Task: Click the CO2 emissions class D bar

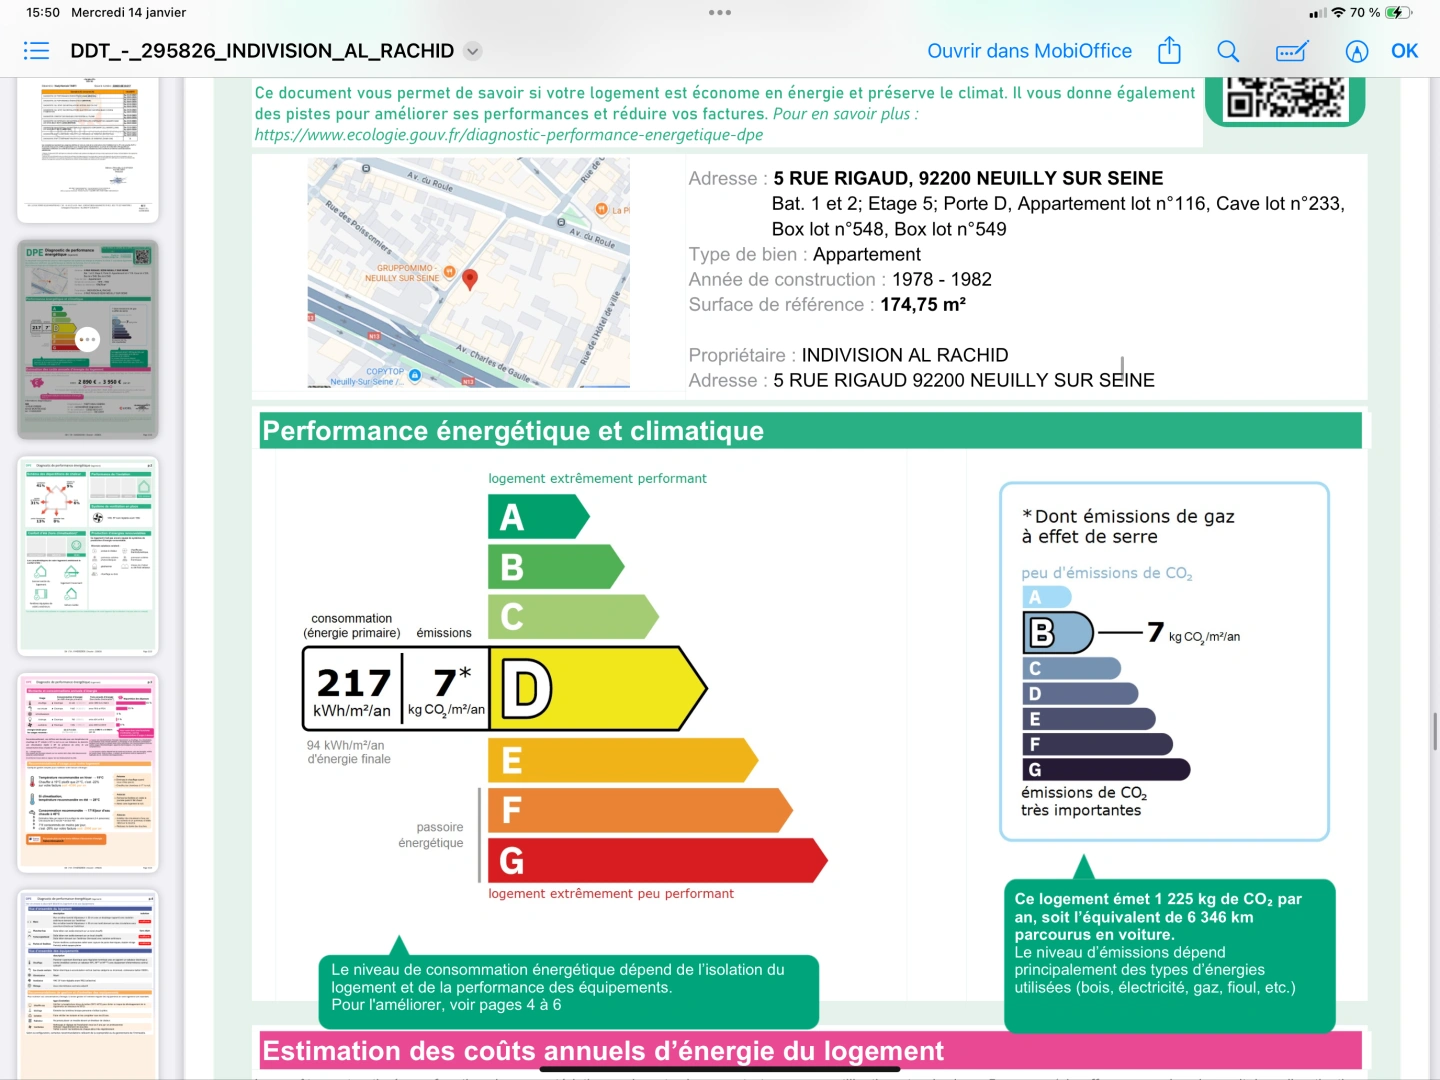Action: point(1080,694)
